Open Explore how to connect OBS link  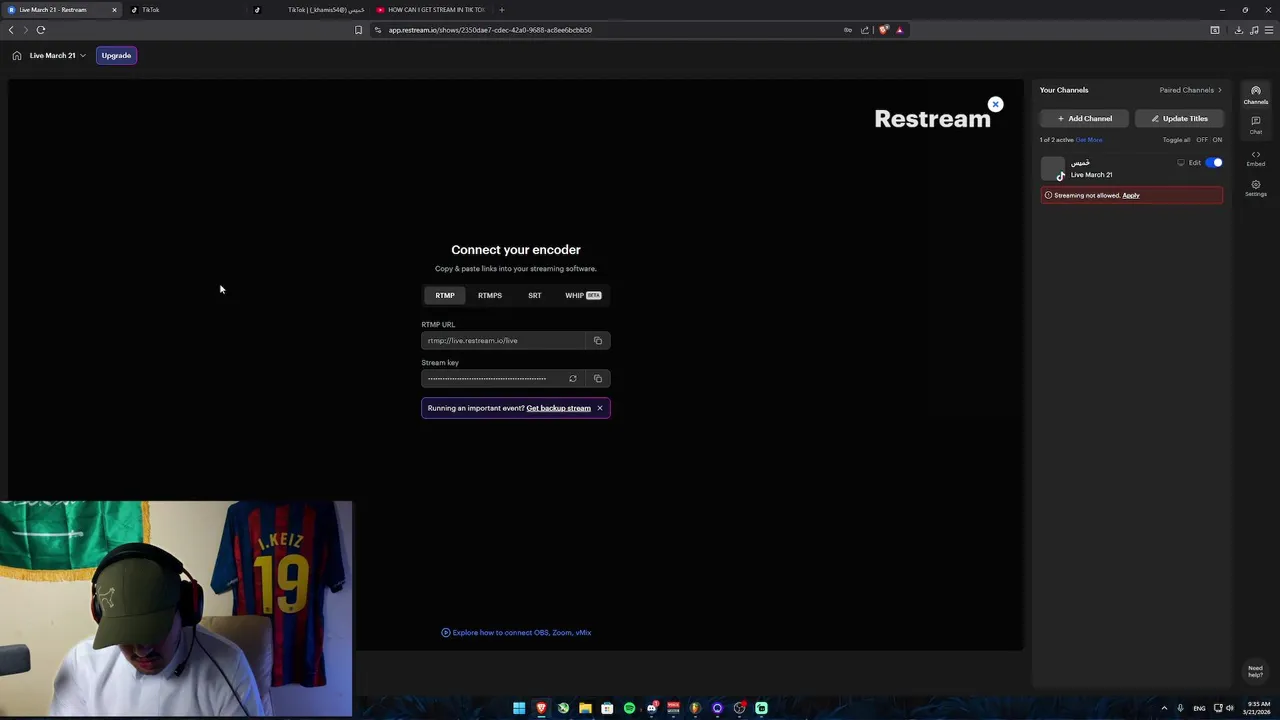point(516,633)
